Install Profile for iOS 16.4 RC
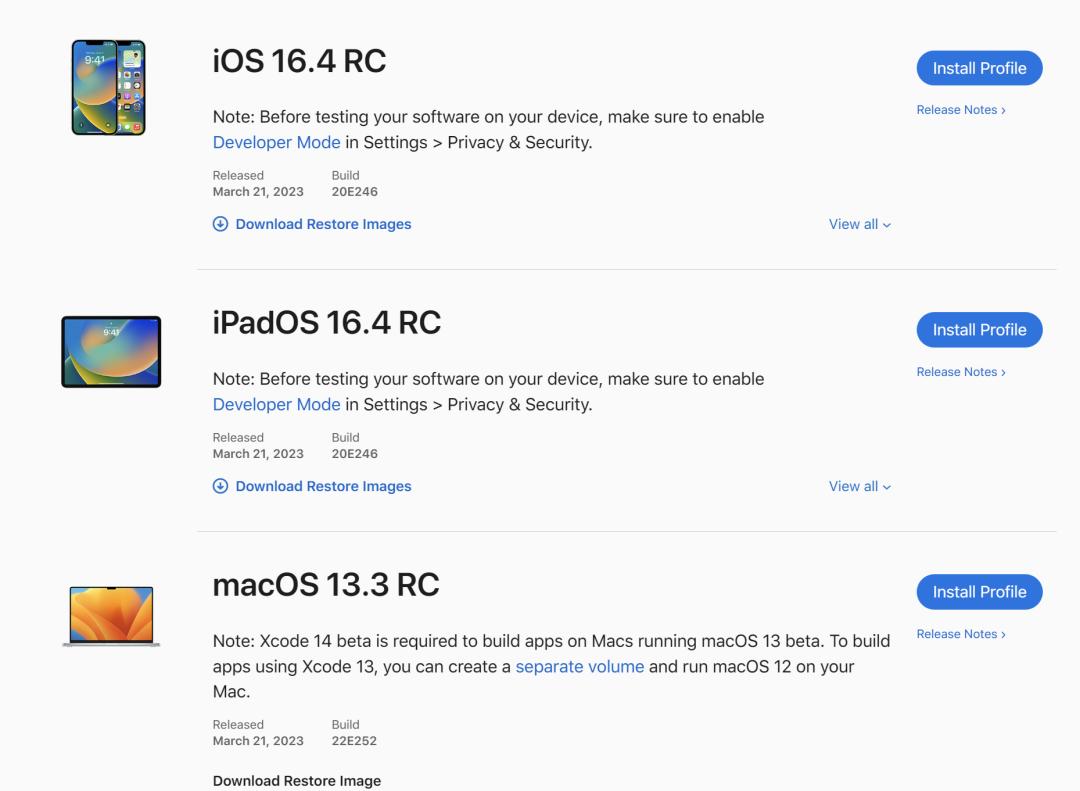Viewport: 1080px width, 791px height. [x=979, y=68]
